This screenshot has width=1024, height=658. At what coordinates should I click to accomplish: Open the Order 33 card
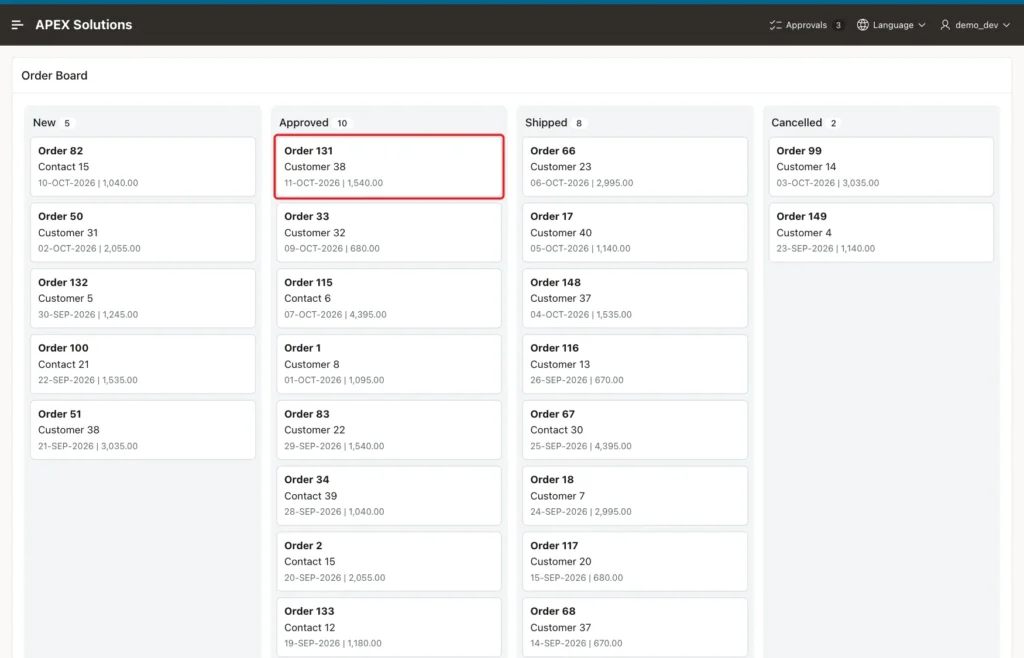point(389,232)
